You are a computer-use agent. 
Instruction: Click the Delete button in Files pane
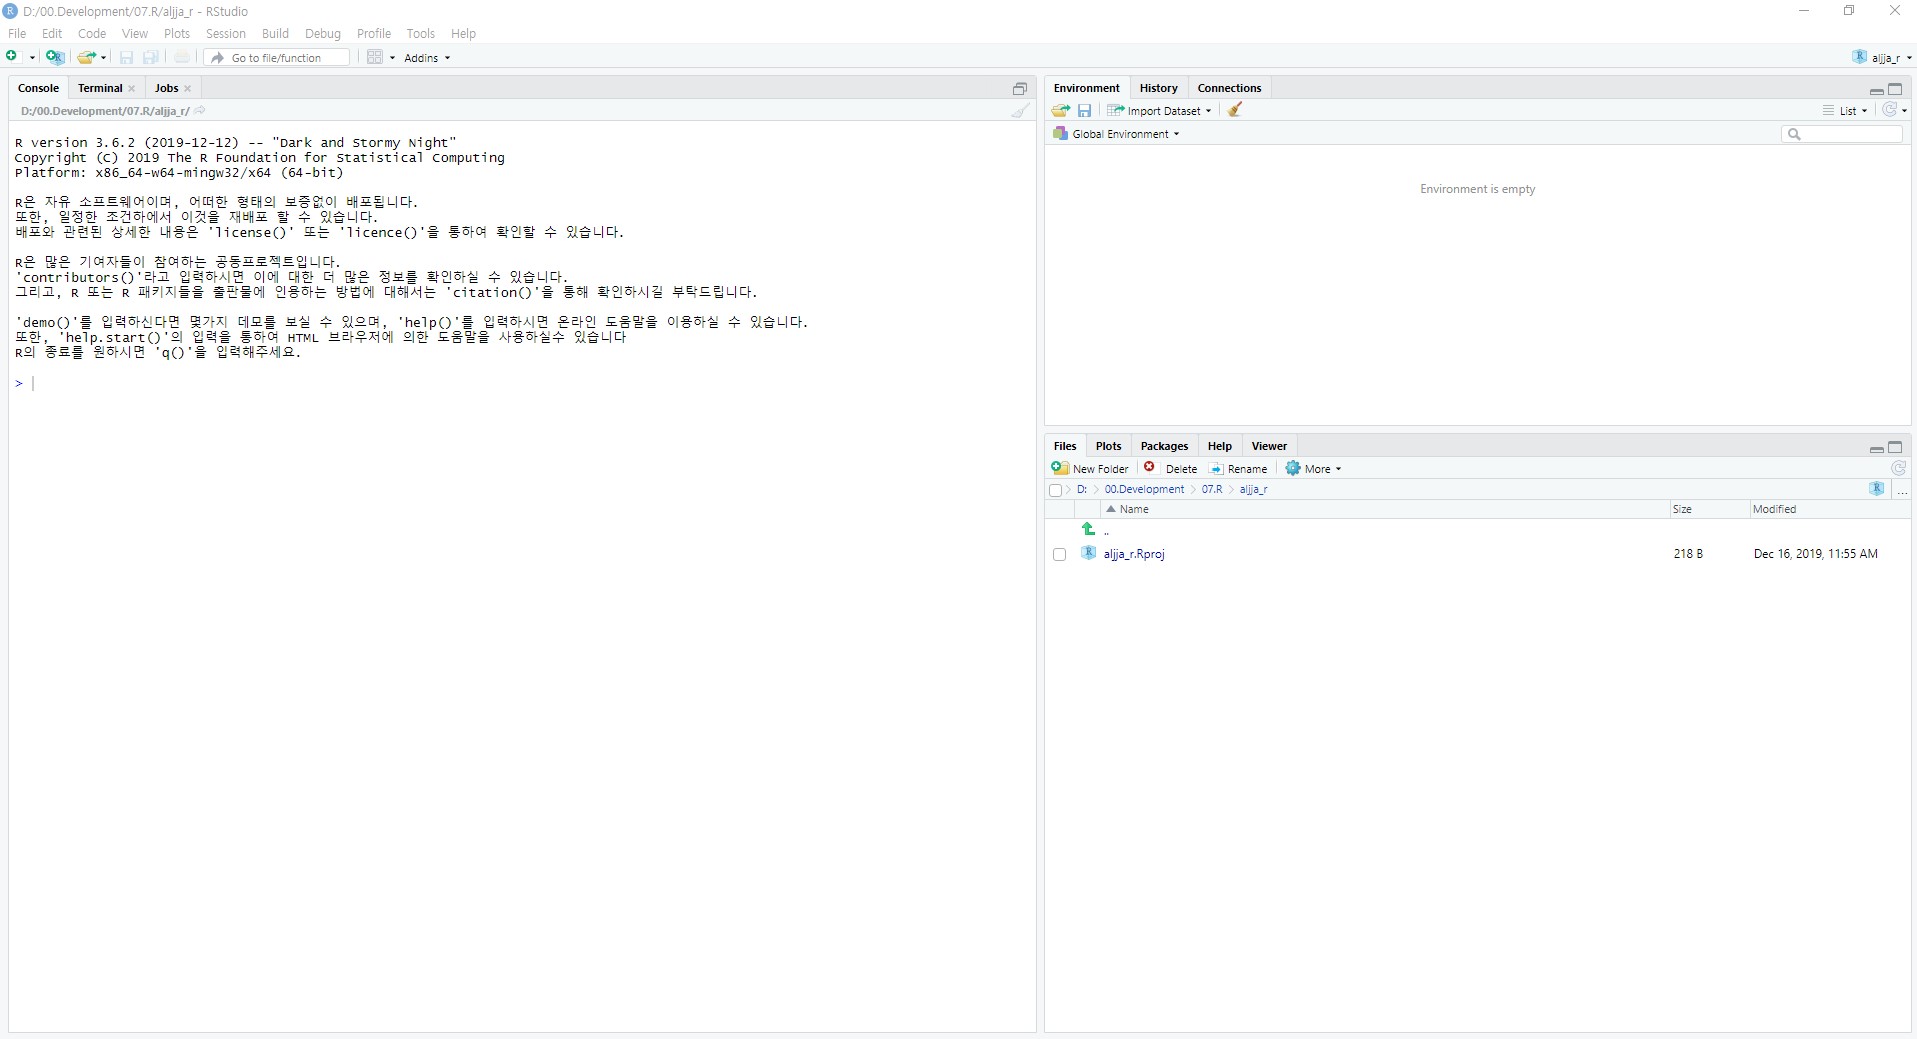point(1170,468)
